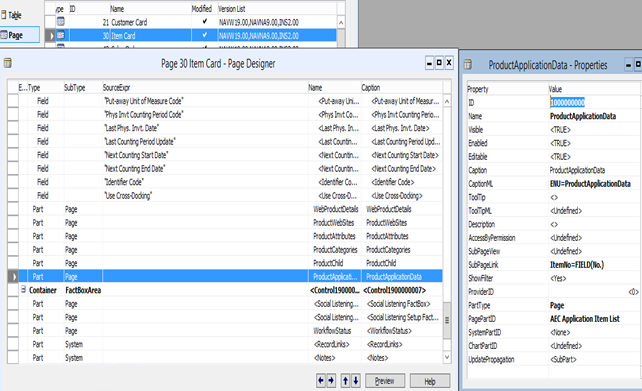The image size is (642, 391).
Task: Click the Preview button
Action: pos(384,381)
